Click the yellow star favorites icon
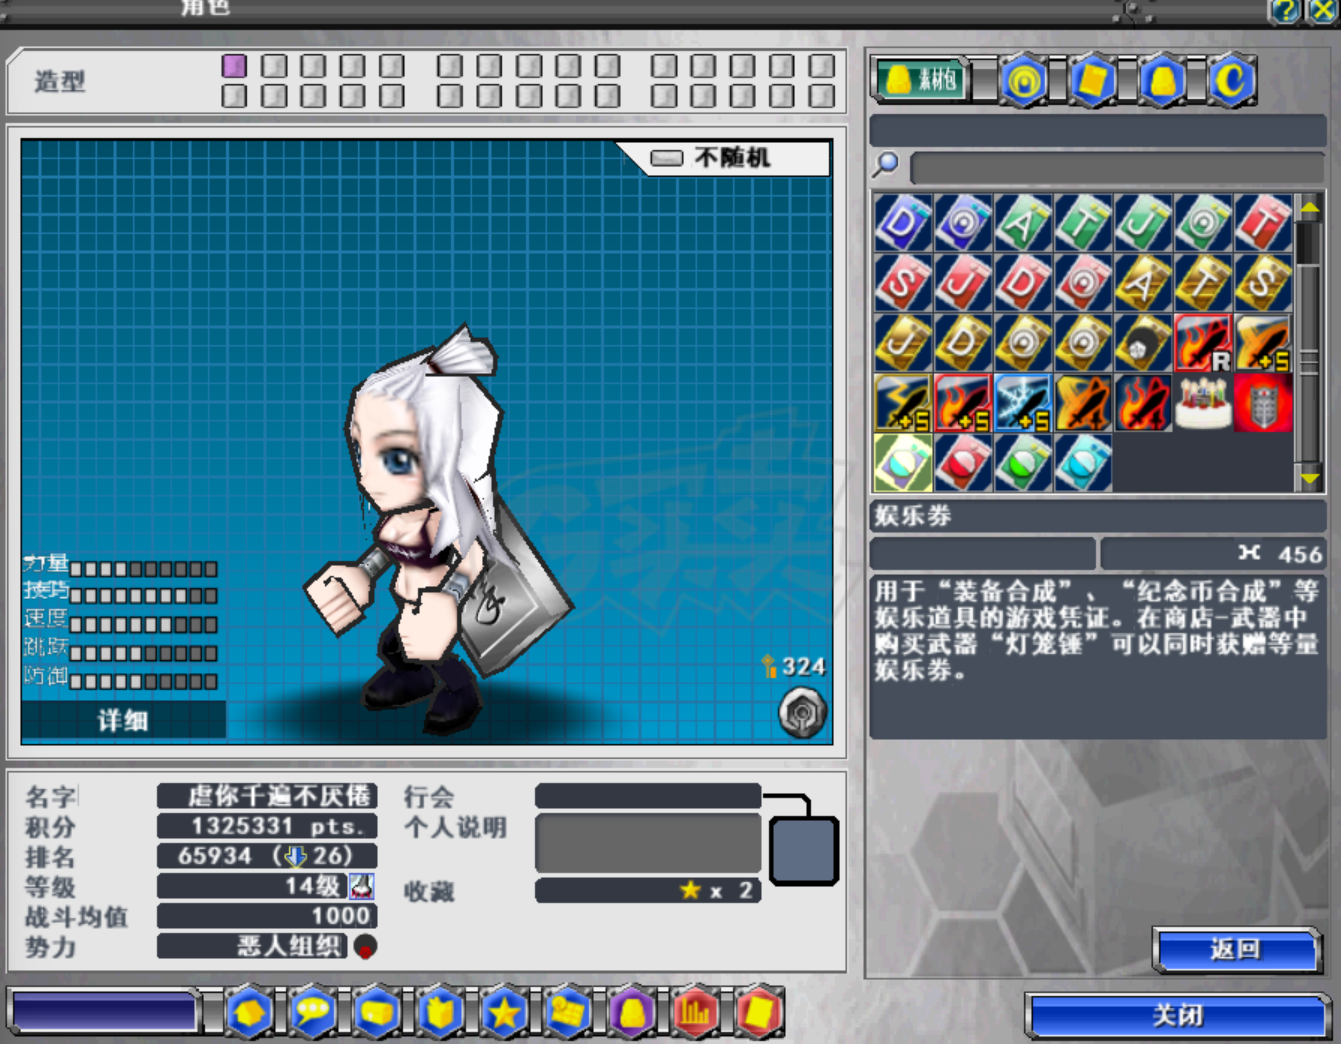Image resolution: width=1341 pixels, height=1044 pixels. pyautogui.click(x=504, y=1013)
